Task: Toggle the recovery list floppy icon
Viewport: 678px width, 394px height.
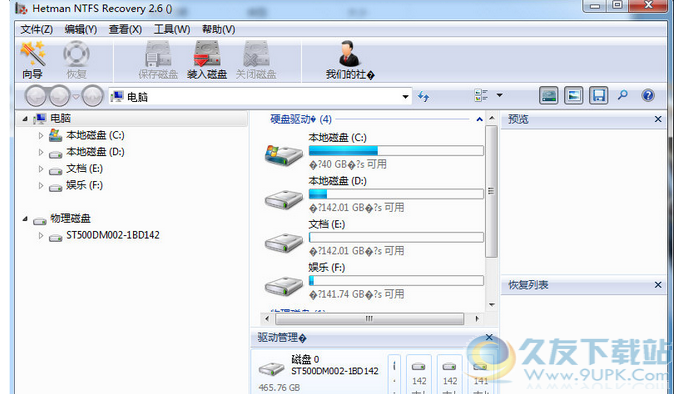Action: tap(598, 96)
